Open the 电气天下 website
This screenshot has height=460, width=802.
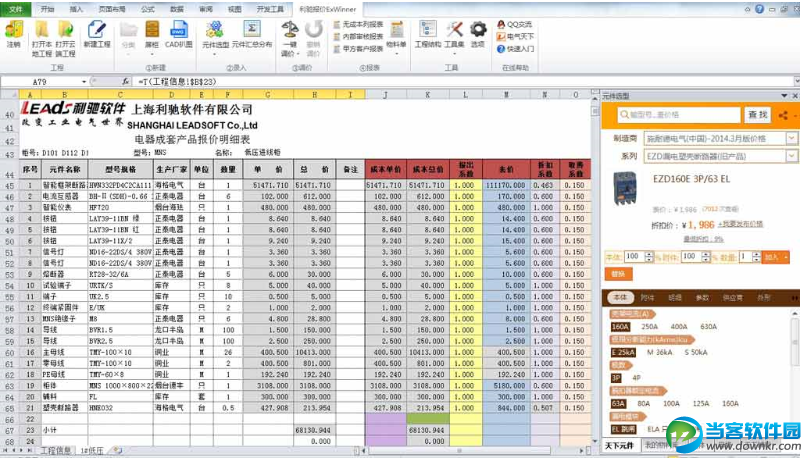click(515, 37)
